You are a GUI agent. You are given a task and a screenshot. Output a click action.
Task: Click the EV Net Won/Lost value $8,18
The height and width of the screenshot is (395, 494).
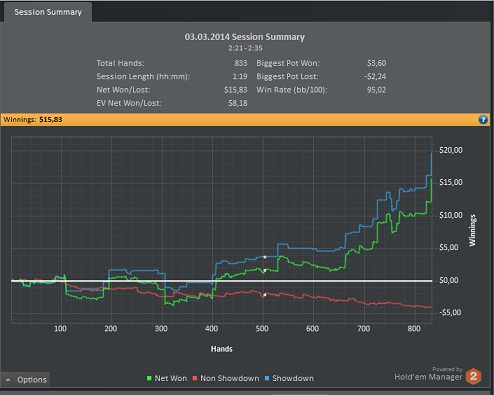[x=238, y=103]
